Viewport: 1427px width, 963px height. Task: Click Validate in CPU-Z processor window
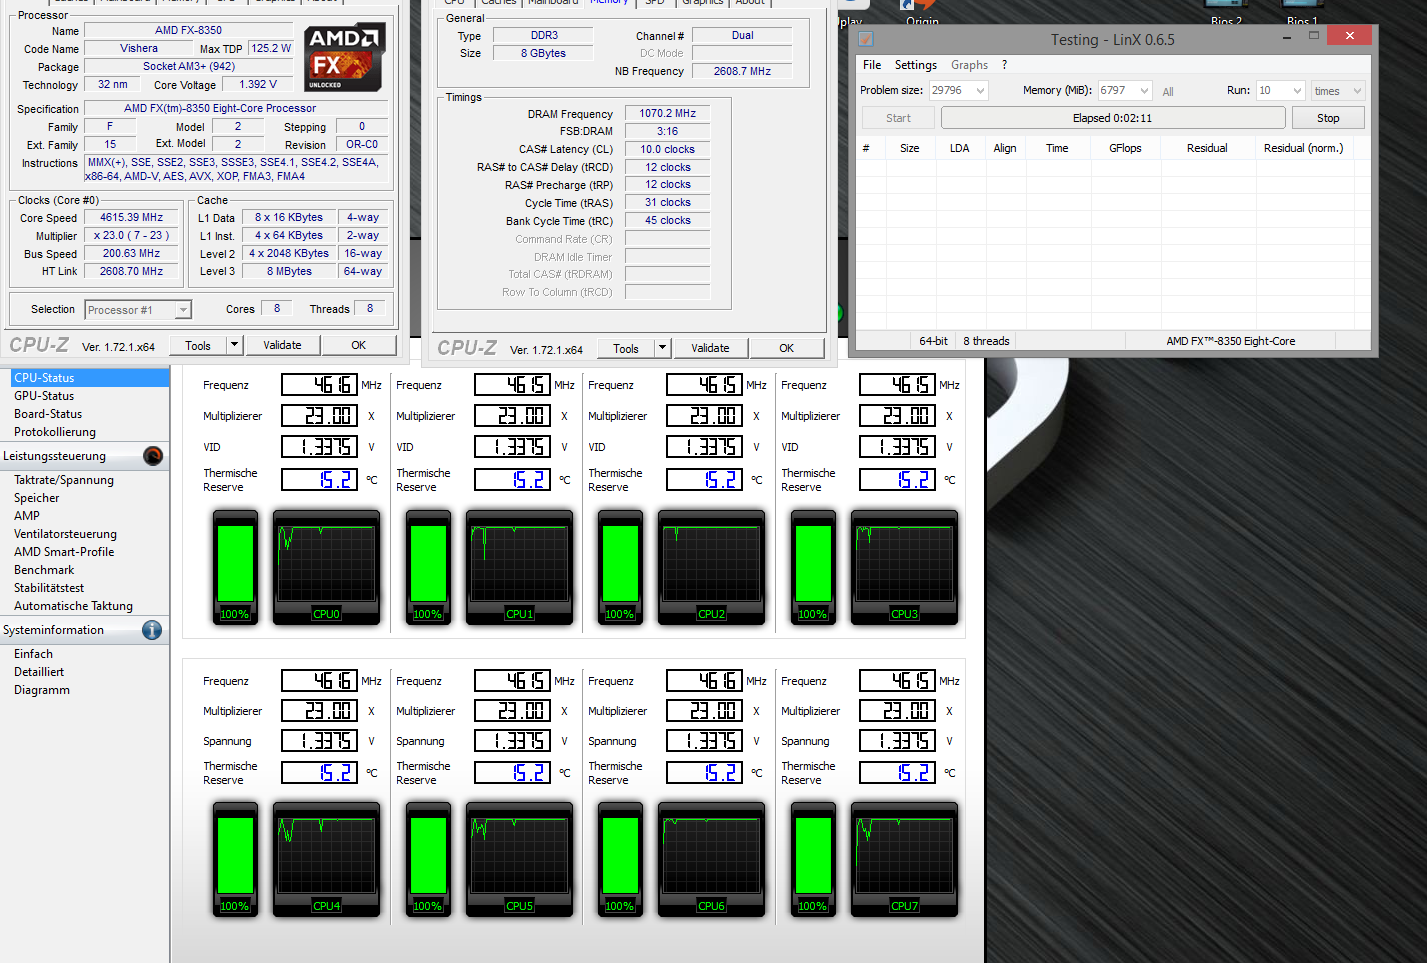pyautogui.click(x=282, y=345)
